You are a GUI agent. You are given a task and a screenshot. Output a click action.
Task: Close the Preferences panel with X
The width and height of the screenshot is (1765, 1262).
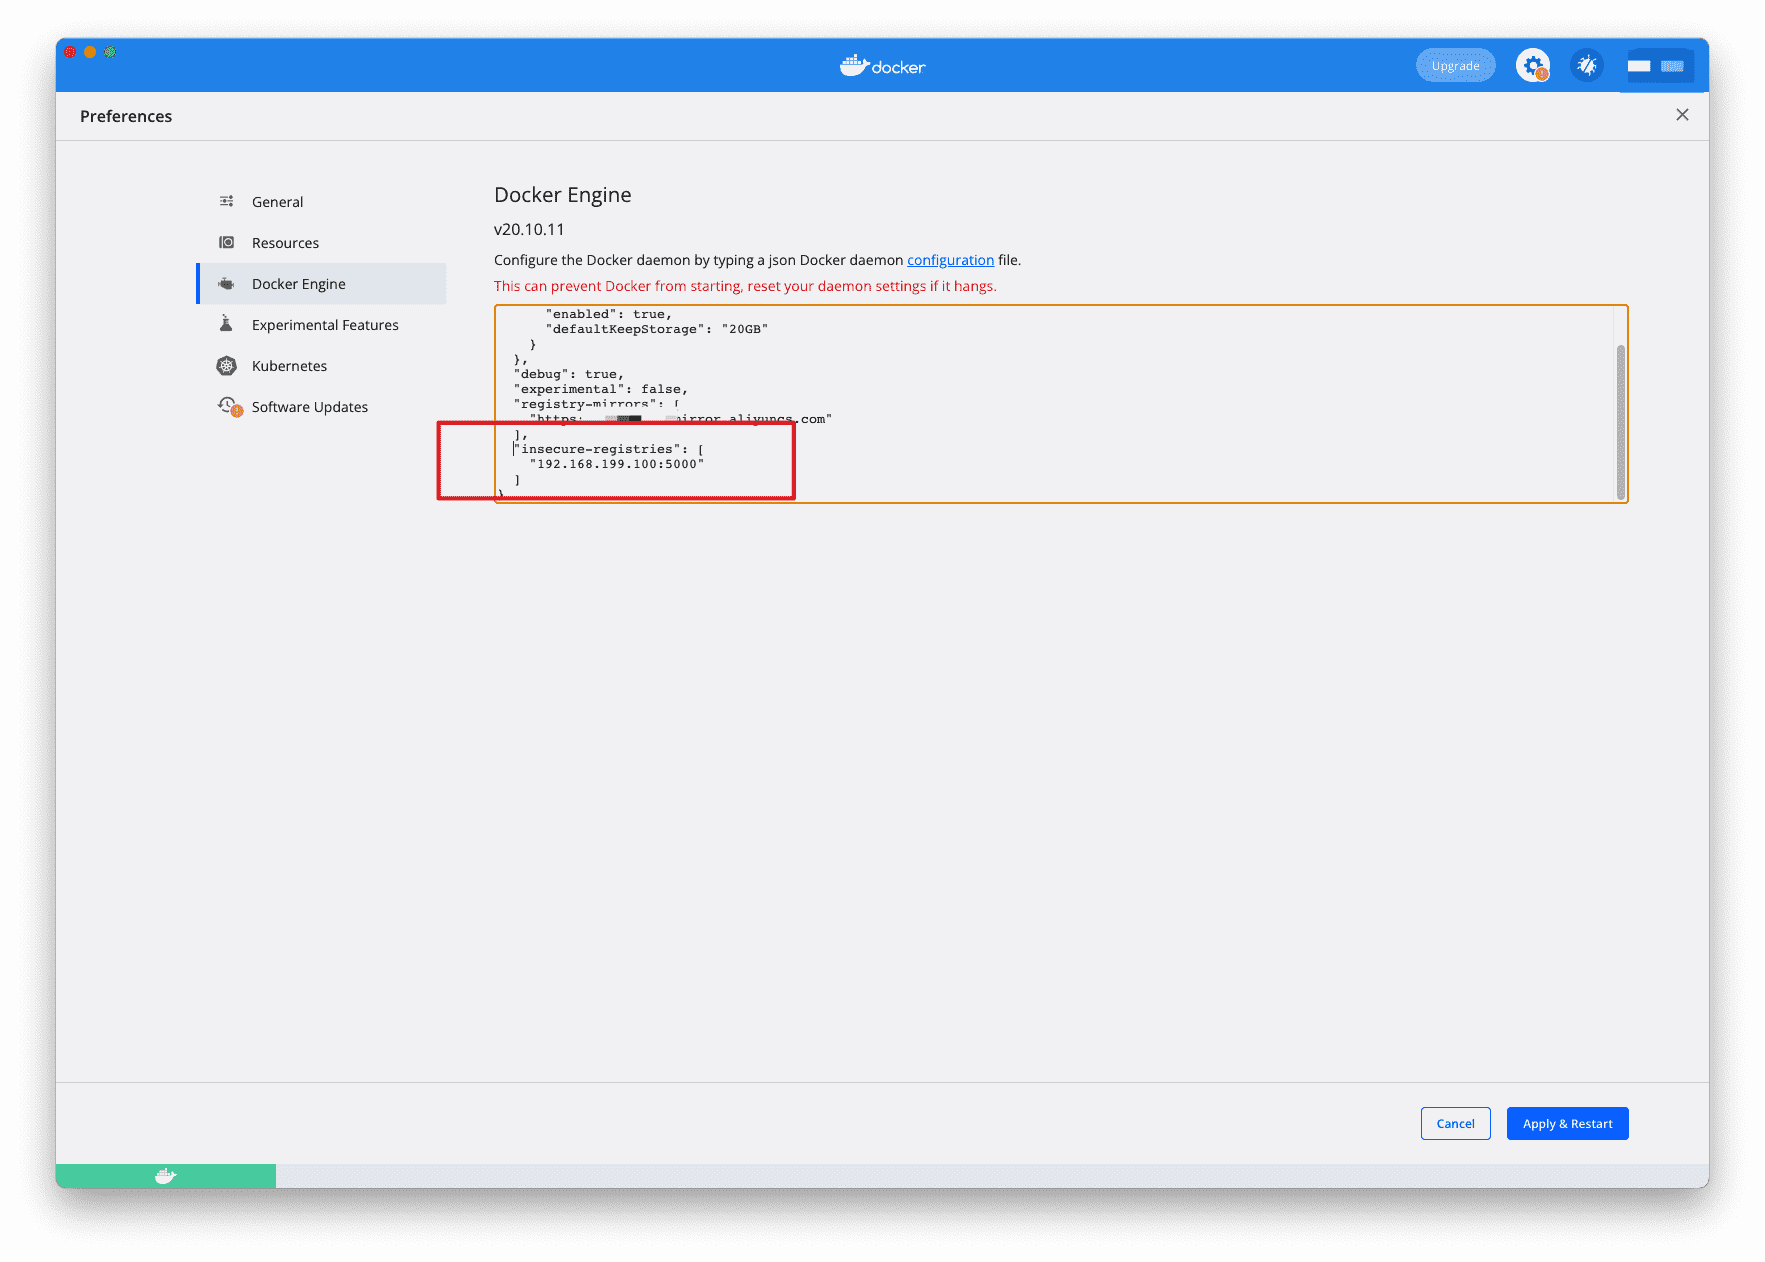pyautogui.click(x=1682, y=115)
